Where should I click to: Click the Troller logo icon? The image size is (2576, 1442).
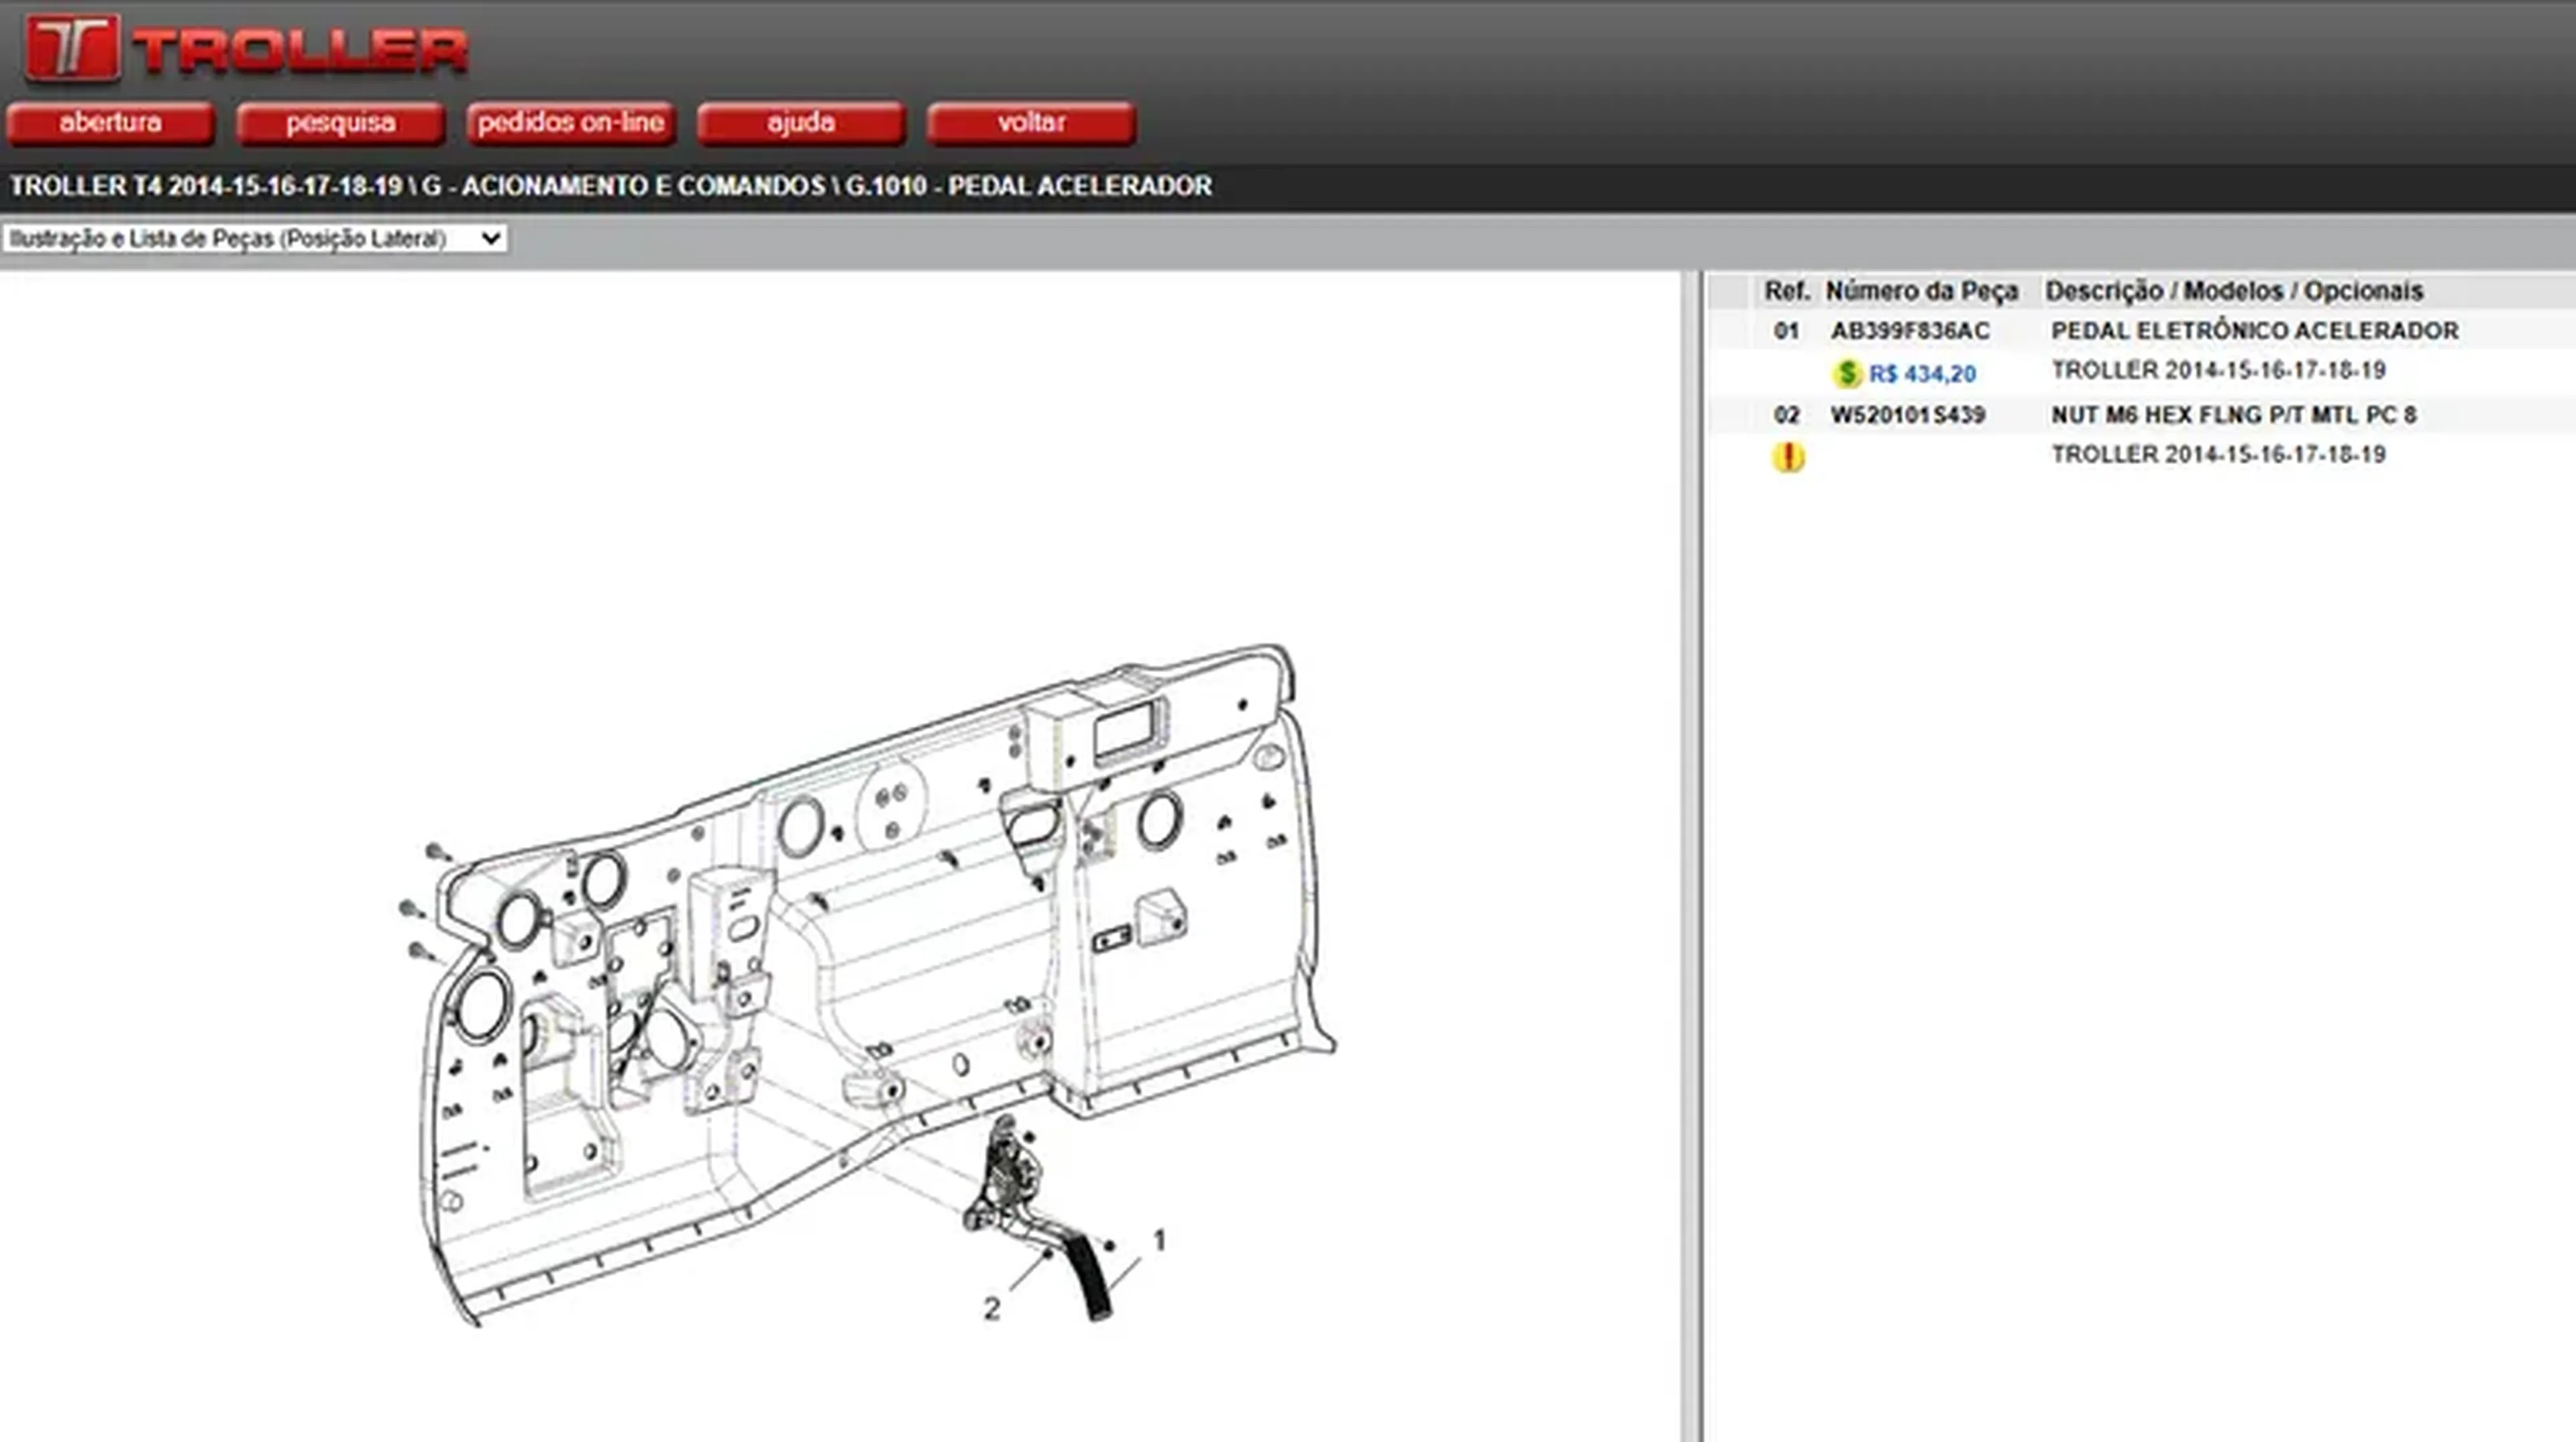pos(72,47)
